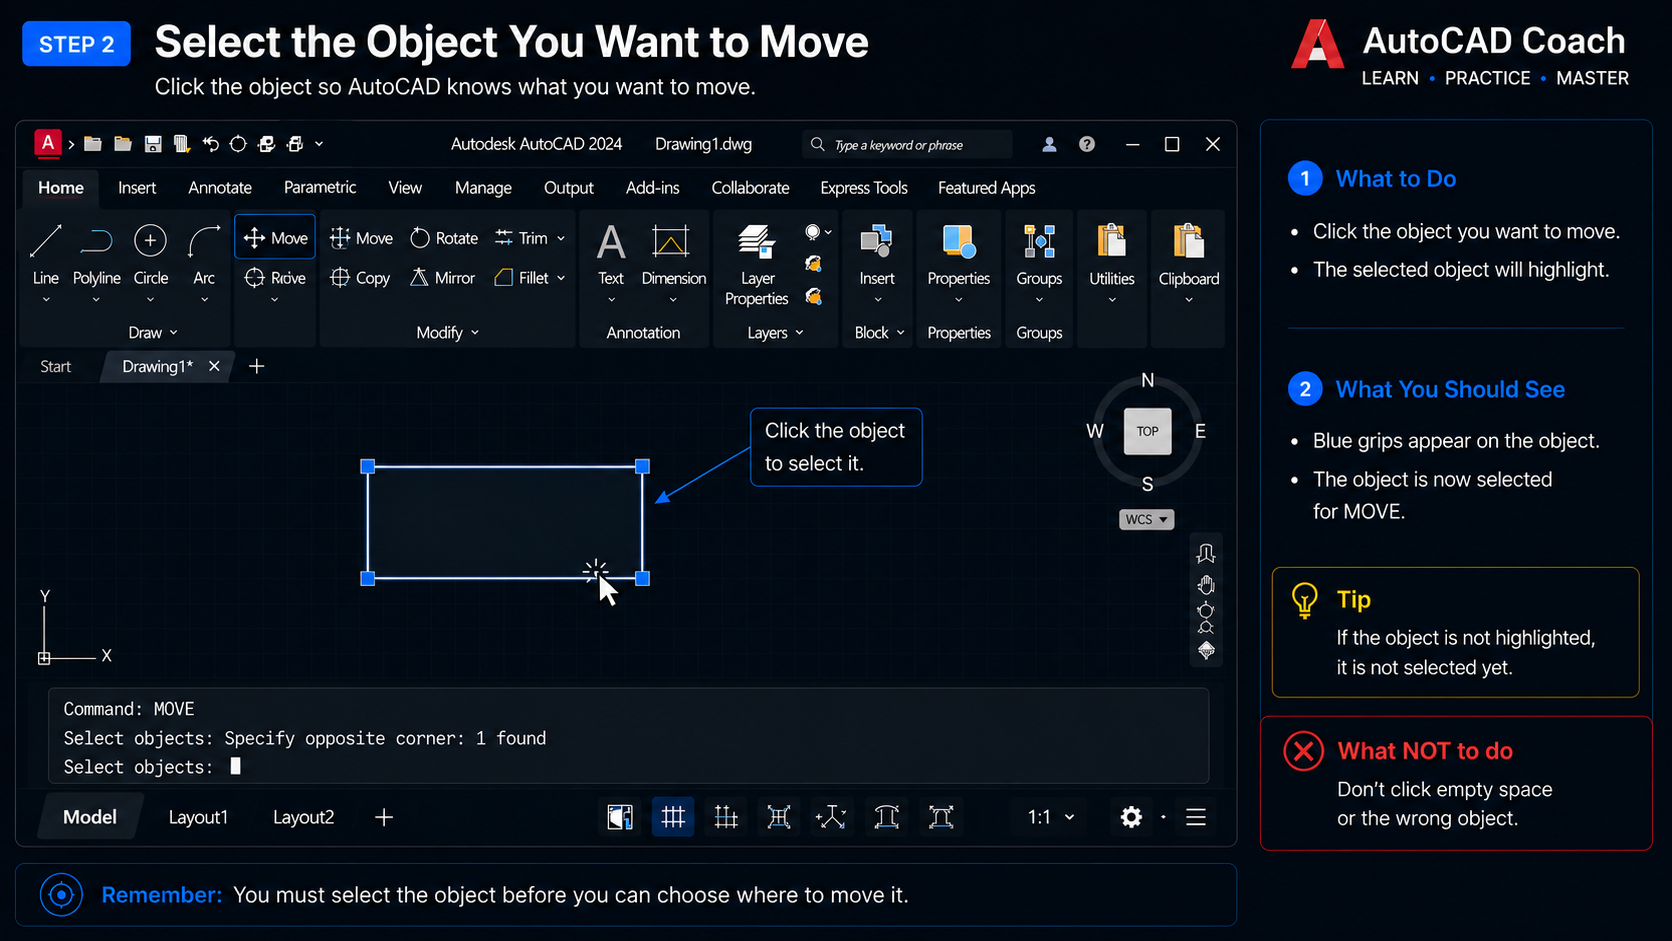Open the Parametric ribbon tab

click(320, 187)
